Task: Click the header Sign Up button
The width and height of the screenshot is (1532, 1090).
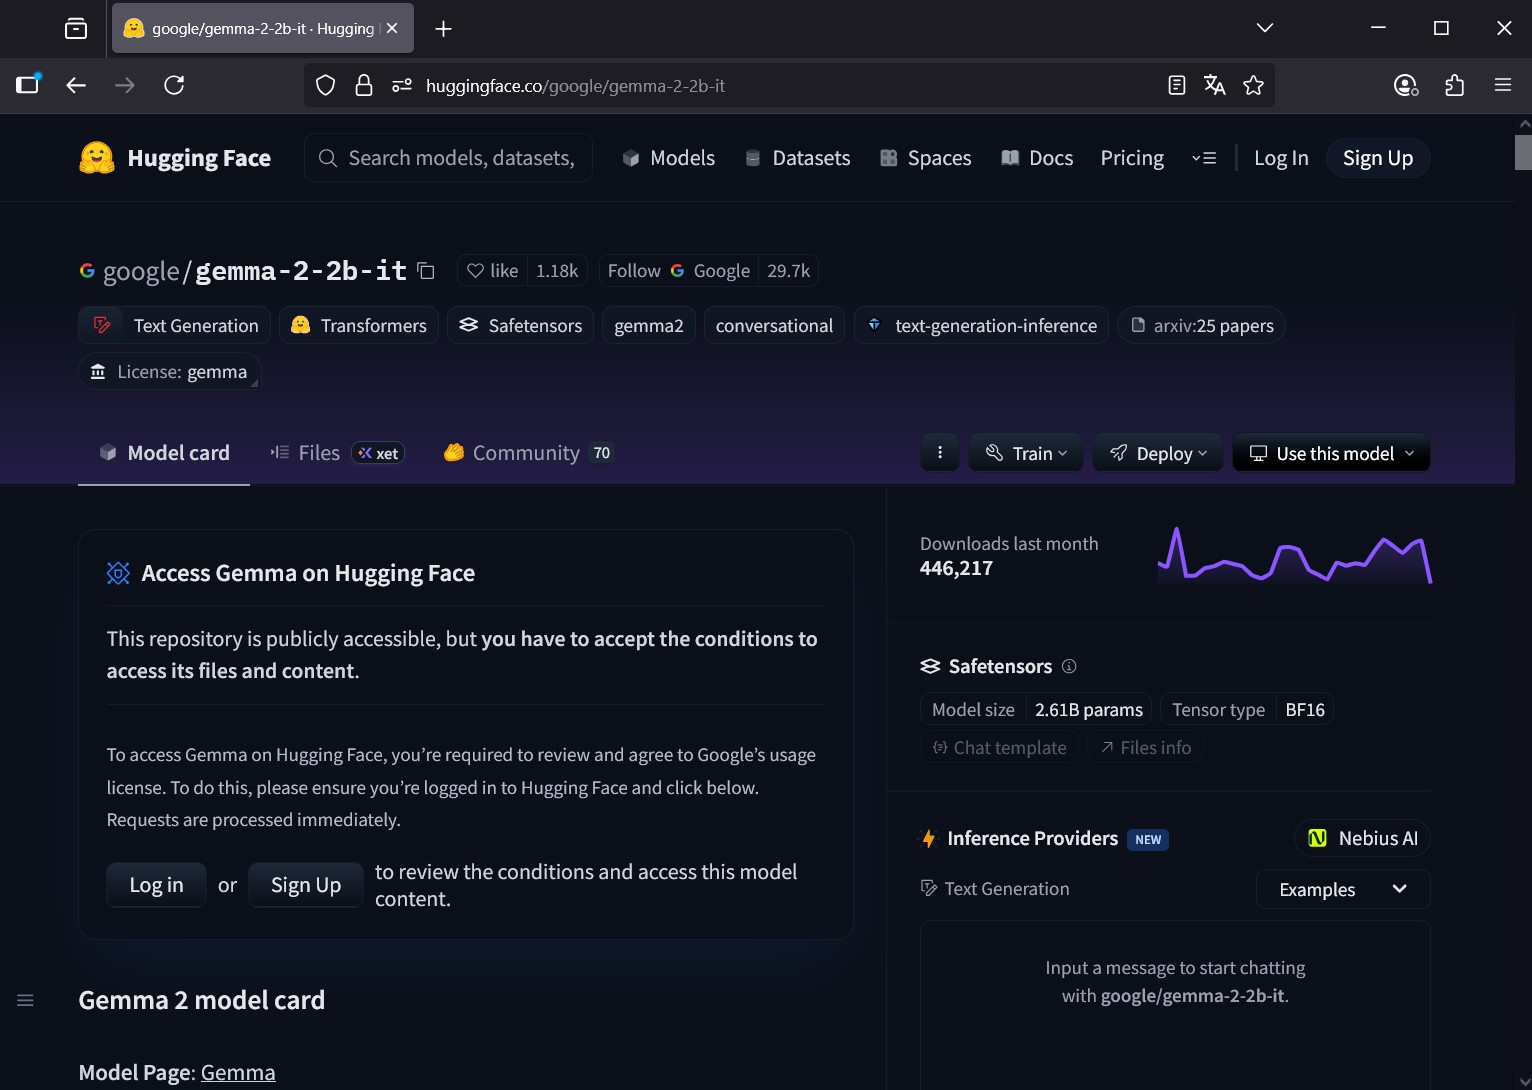Action: click(1378, 158)
